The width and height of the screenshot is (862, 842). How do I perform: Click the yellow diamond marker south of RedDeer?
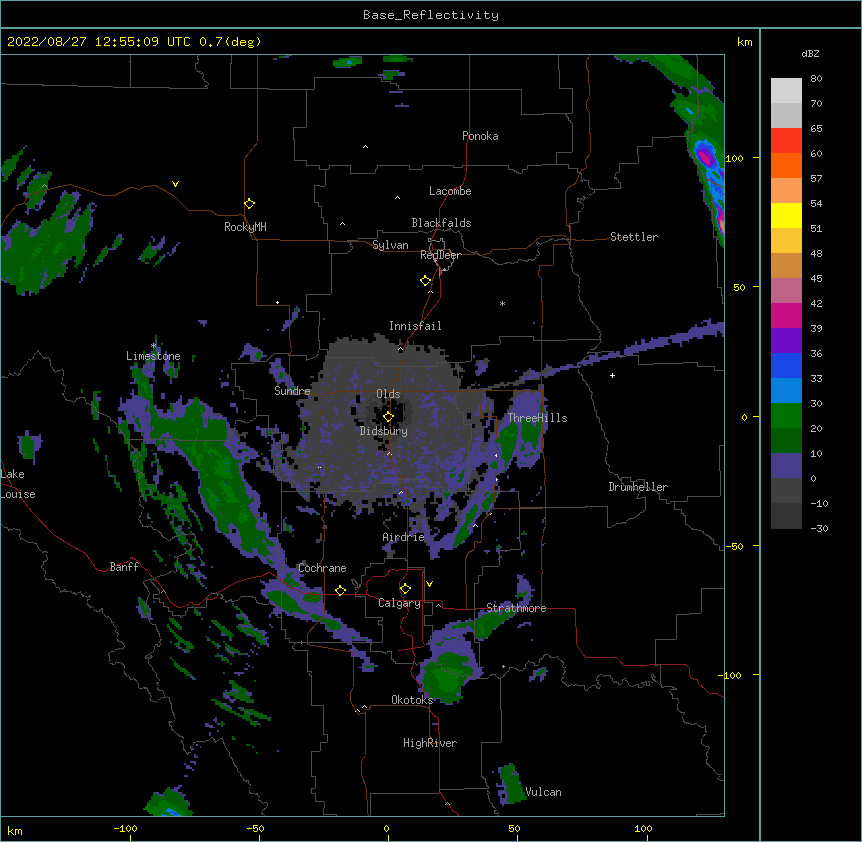tap(425, 281)
